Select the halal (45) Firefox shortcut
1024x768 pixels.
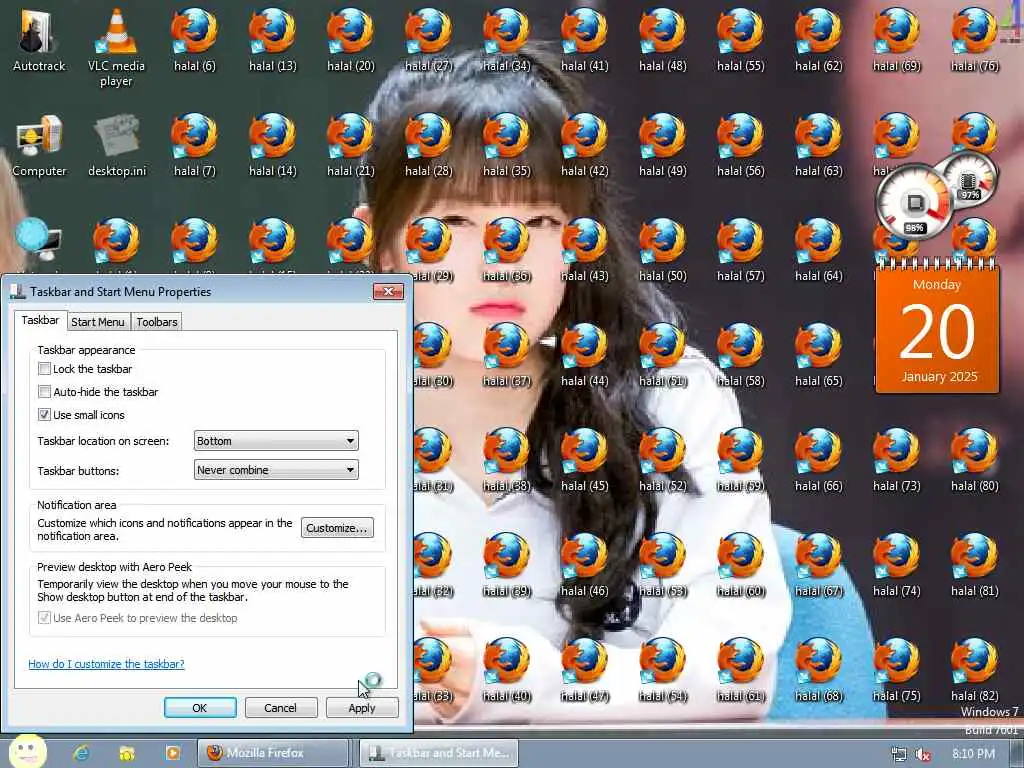pyautogui.click(x=584, y=460)
